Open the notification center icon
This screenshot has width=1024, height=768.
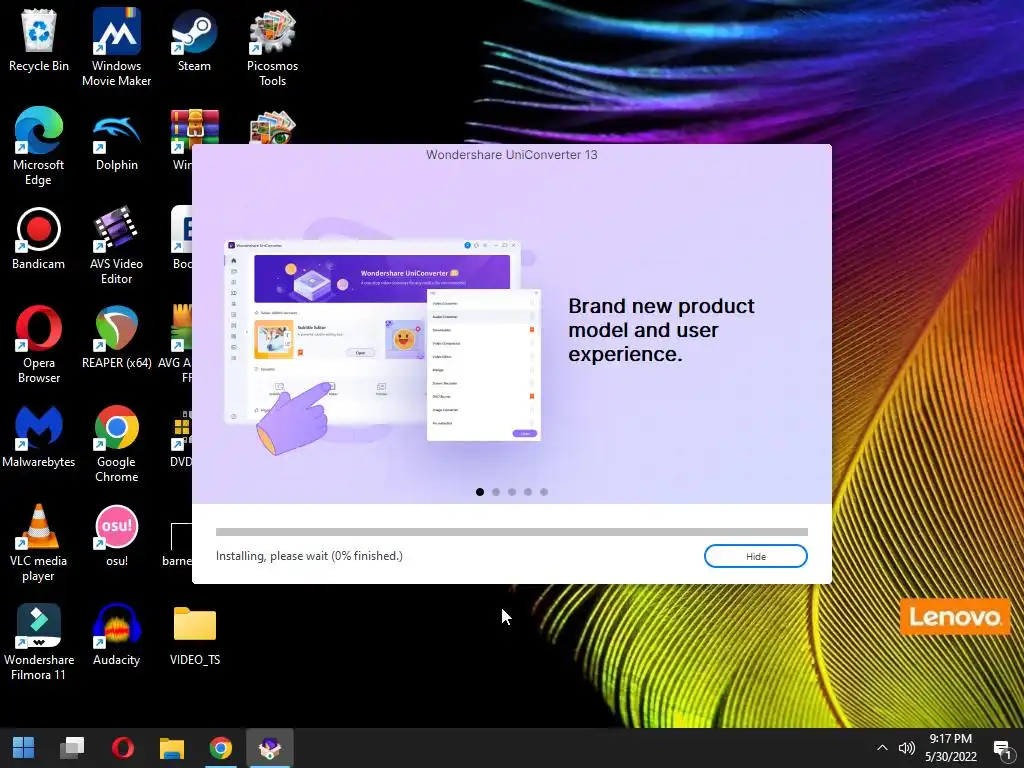[x=1003, y=748]
